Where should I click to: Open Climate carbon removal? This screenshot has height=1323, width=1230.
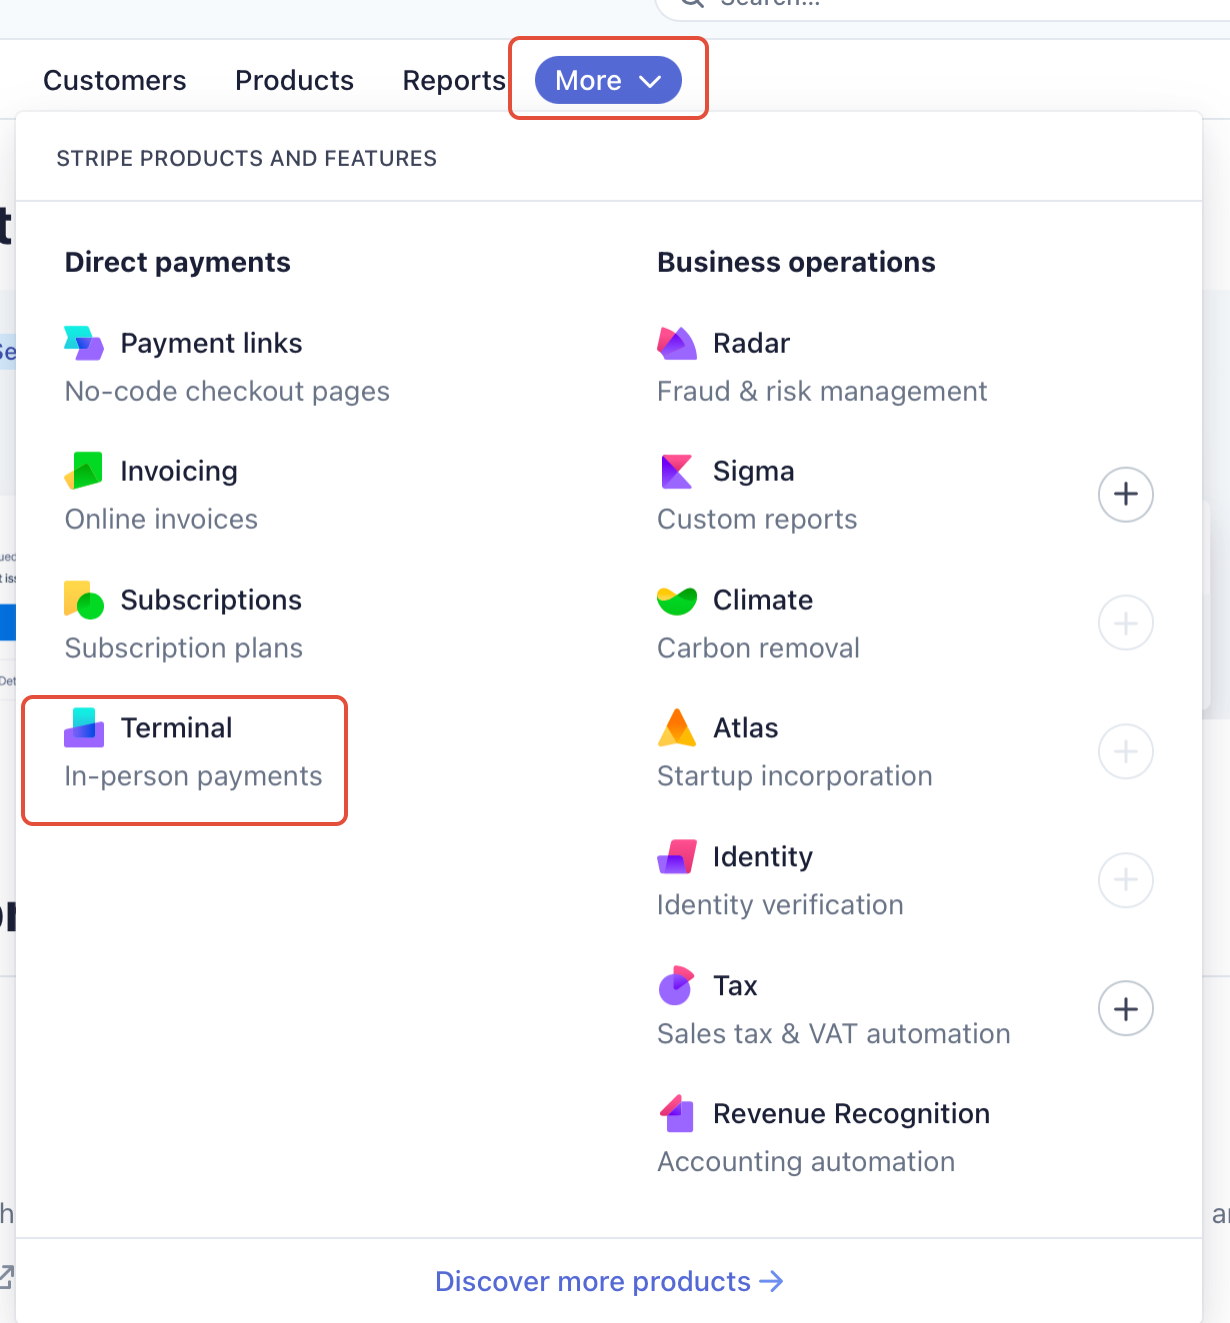(x=762, y=600)
